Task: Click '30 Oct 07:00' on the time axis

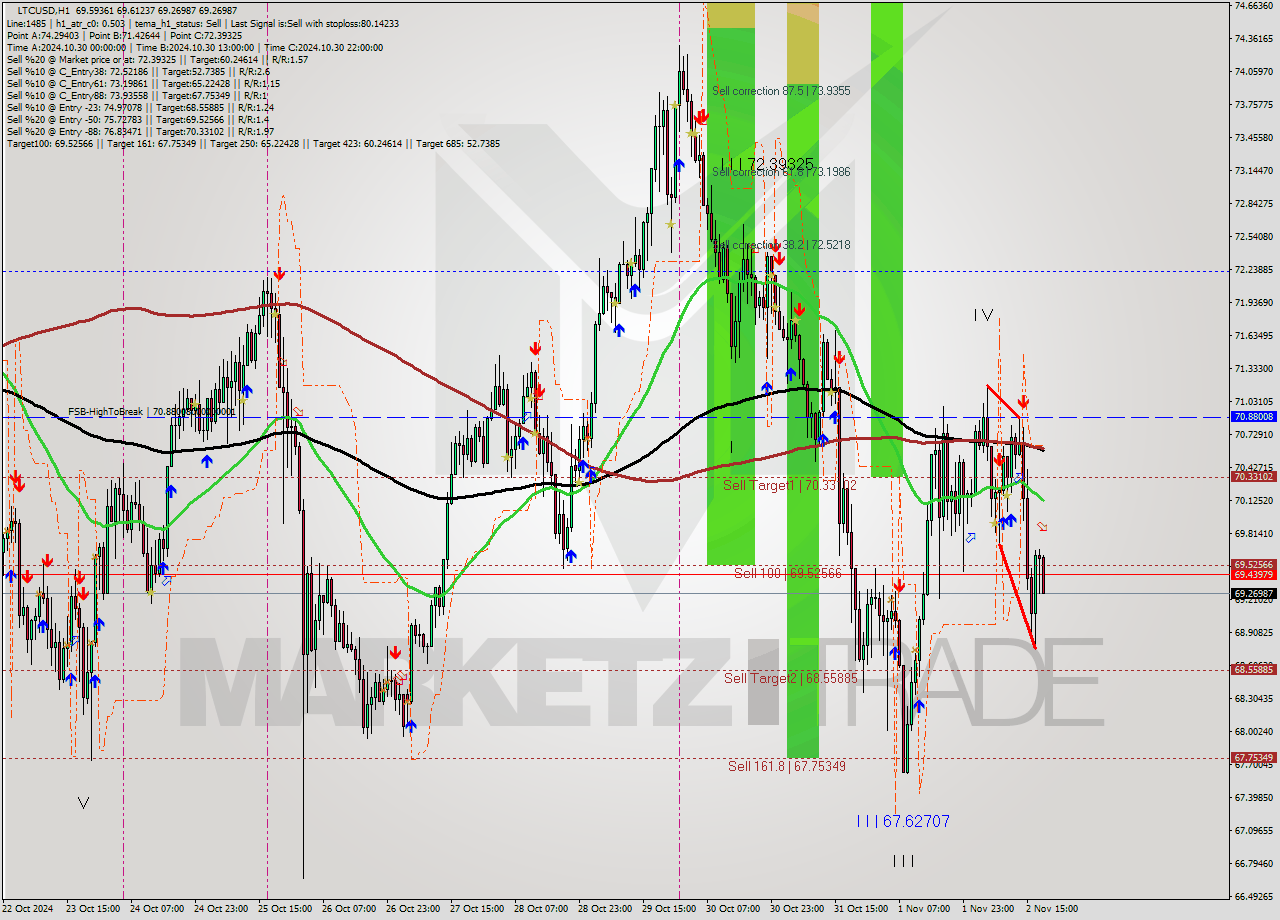Action: coord(733,909)
